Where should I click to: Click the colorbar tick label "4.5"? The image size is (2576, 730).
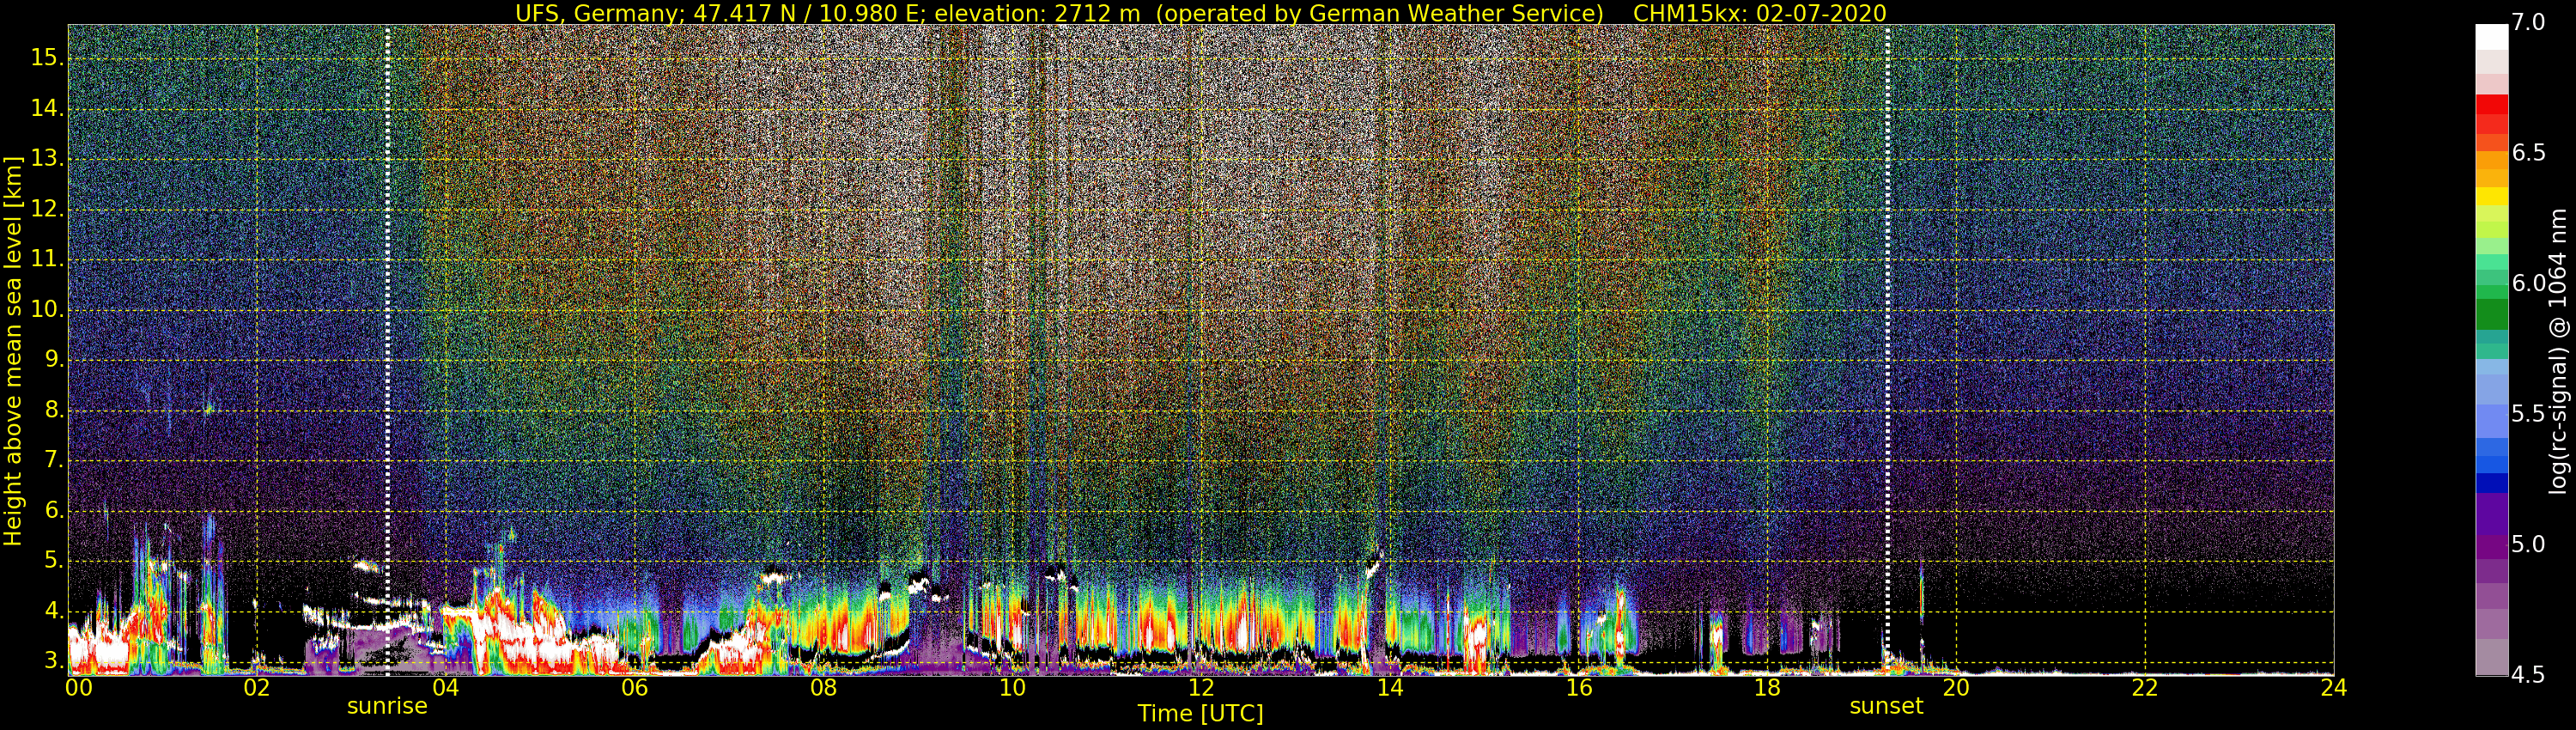[2530, 676]
